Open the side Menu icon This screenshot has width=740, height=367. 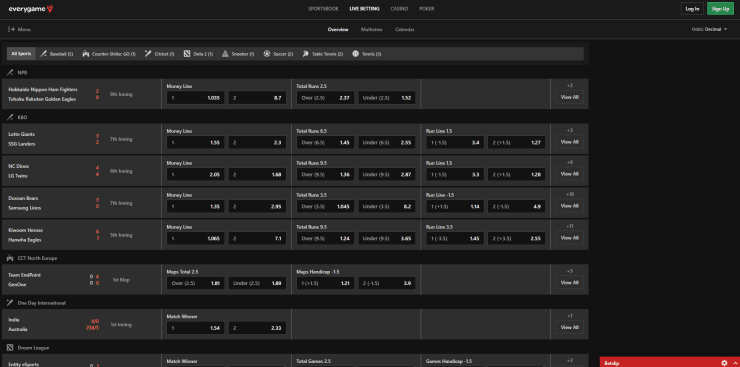coord(11,29)
